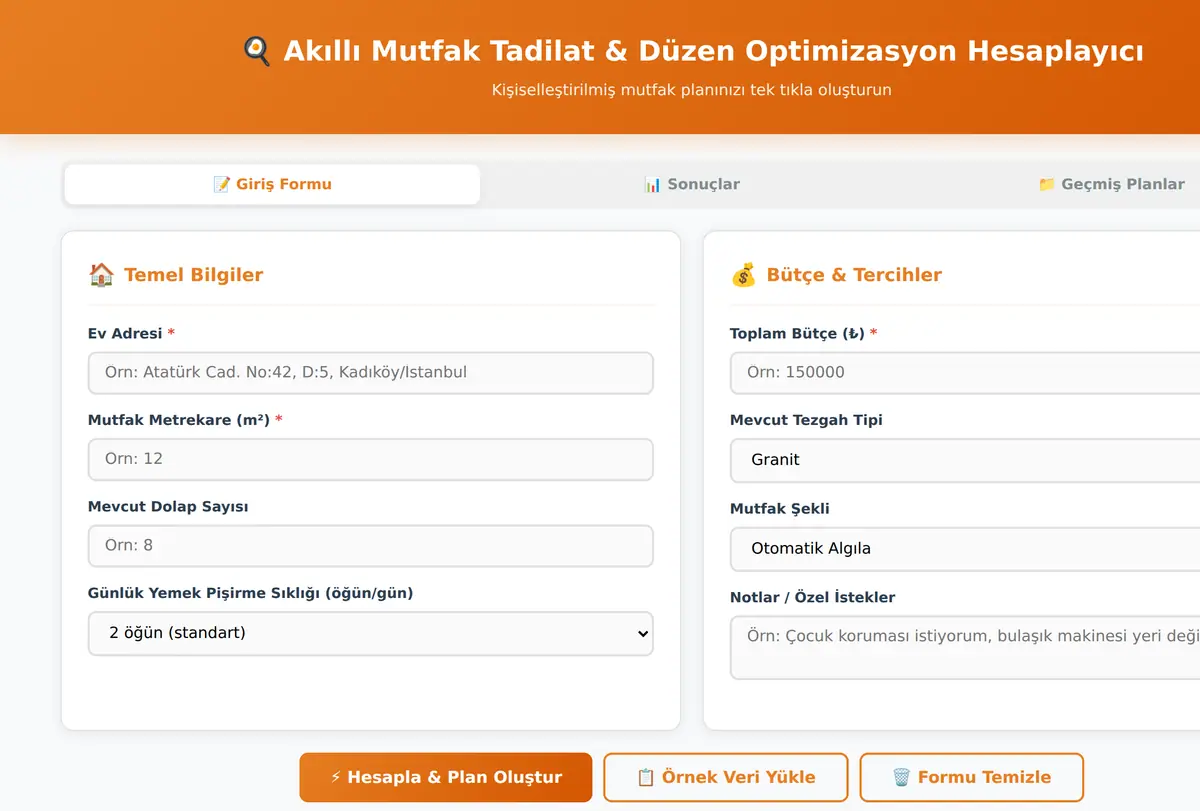Click the bar chart icon on Sonuçlar tab
This screenshot has height=811, width=1200.
652,184
